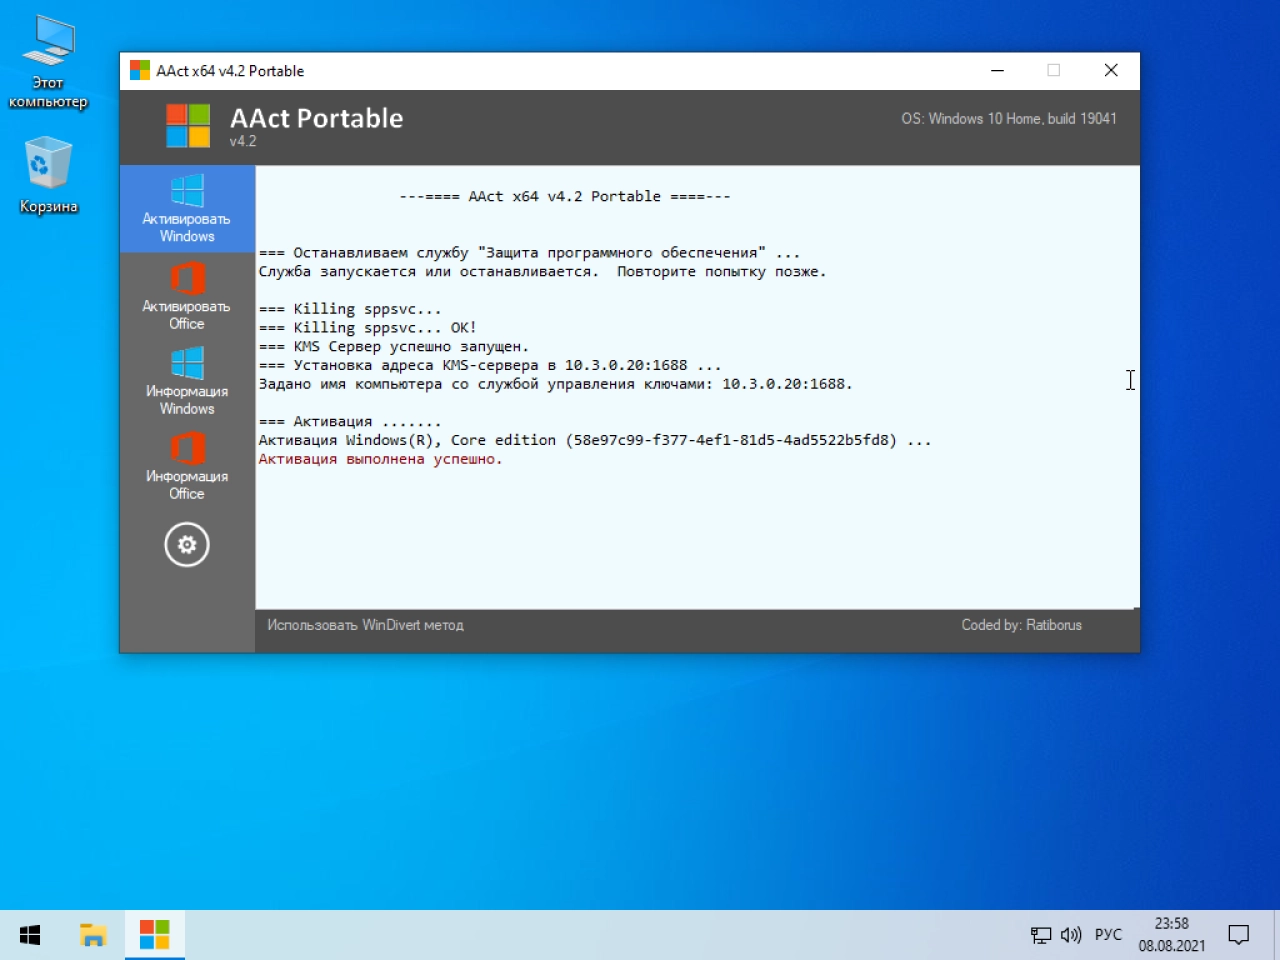Click the Killing sppsvc... OK! line
1280x960 pixels.
pos(367,327)
